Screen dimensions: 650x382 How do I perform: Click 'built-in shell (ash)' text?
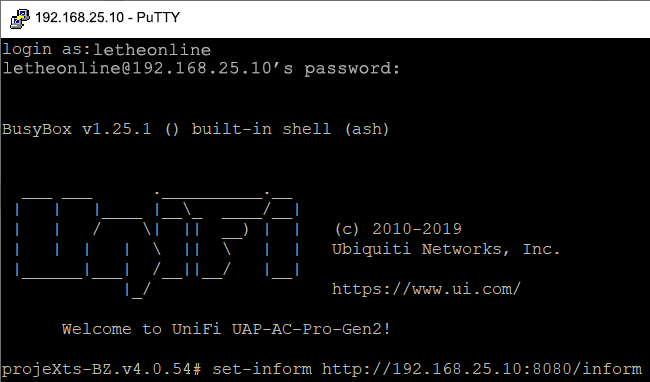pos(290,129)
